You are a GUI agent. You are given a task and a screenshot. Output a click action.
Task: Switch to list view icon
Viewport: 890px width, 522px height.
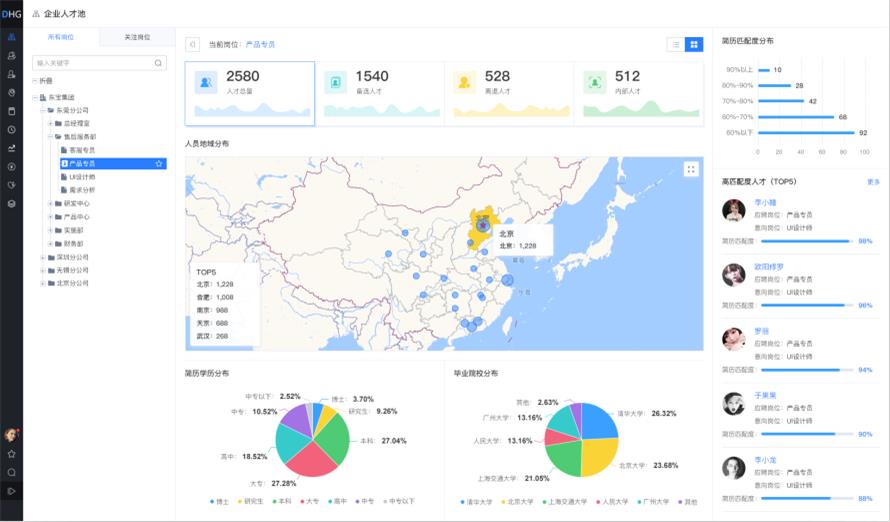click(675, 44)
